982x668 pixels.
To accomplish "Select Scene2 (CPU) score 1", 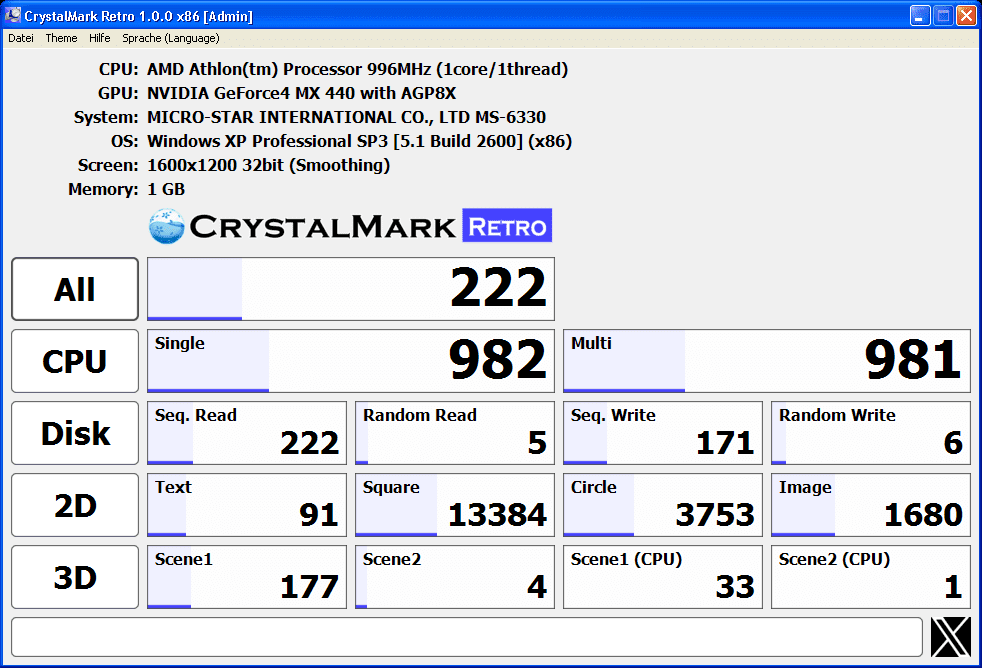I will [x=871, y=577].
